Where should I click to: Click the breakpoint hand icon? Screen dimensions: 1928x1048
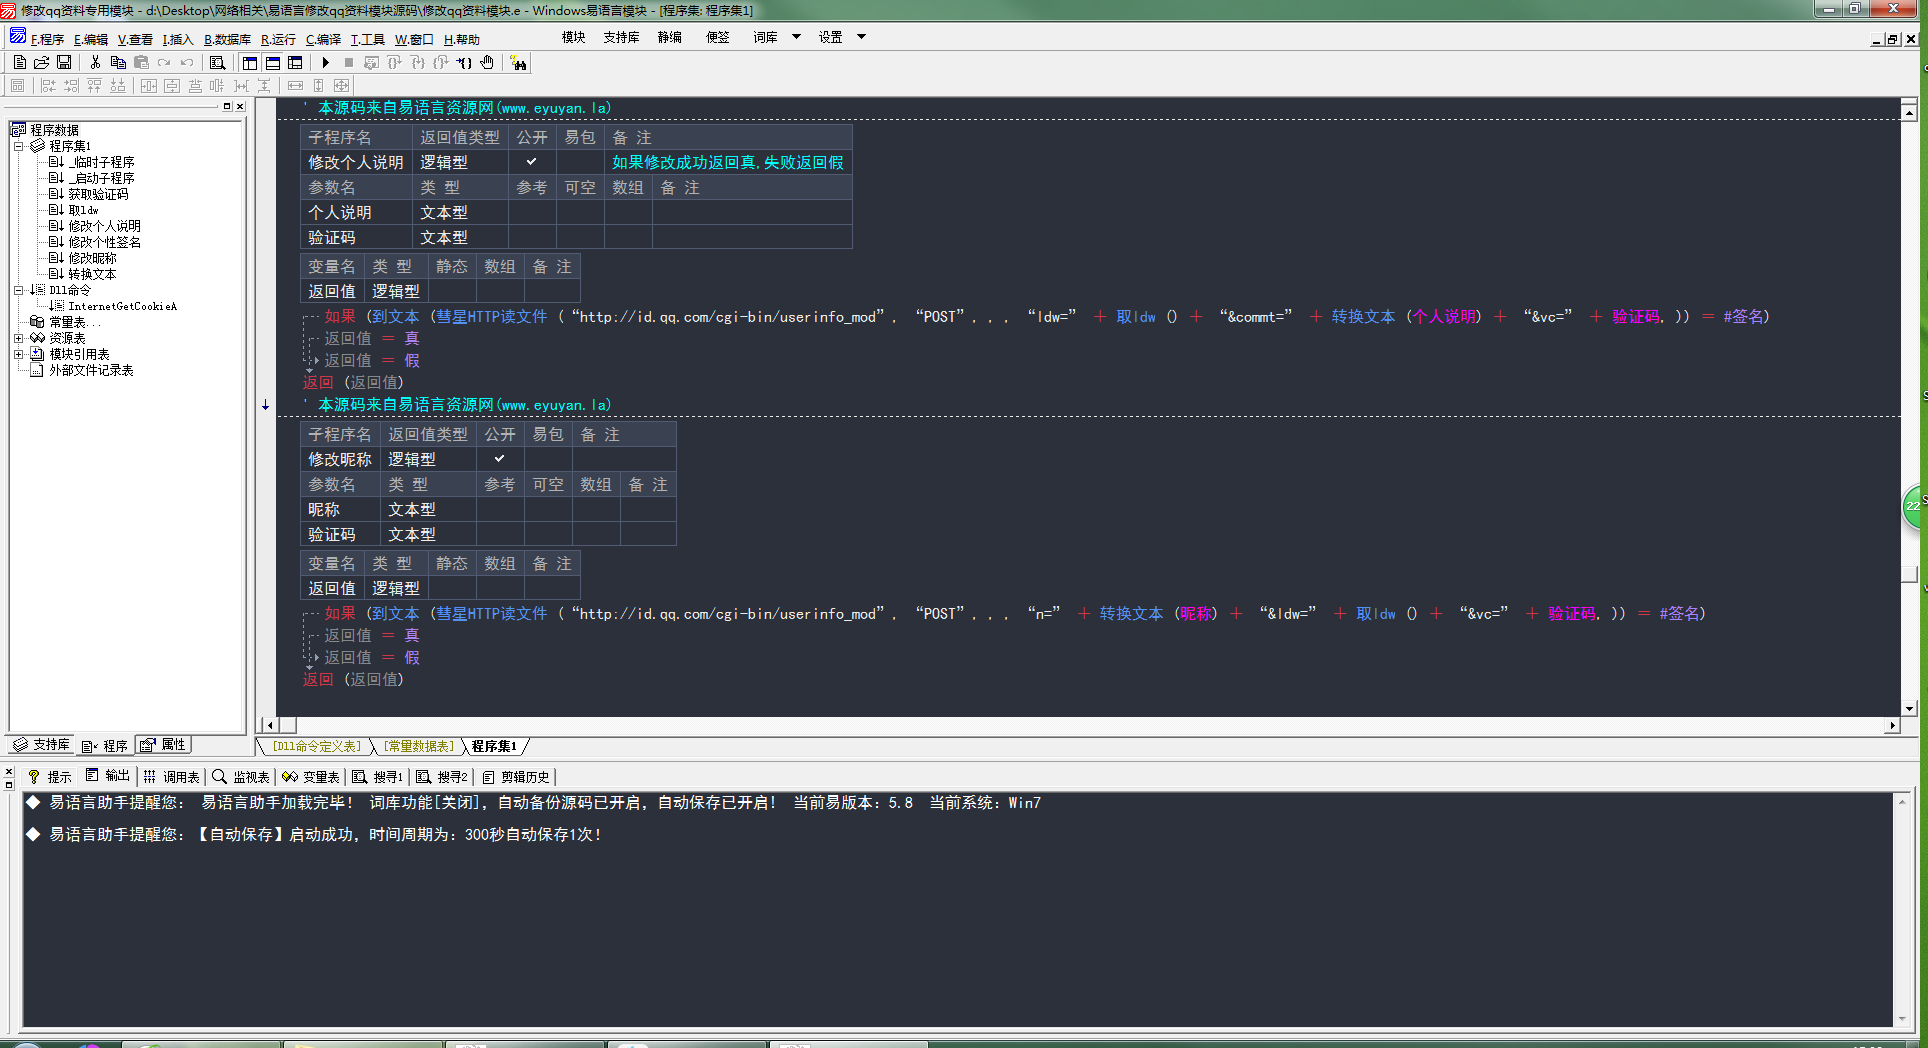487,62
